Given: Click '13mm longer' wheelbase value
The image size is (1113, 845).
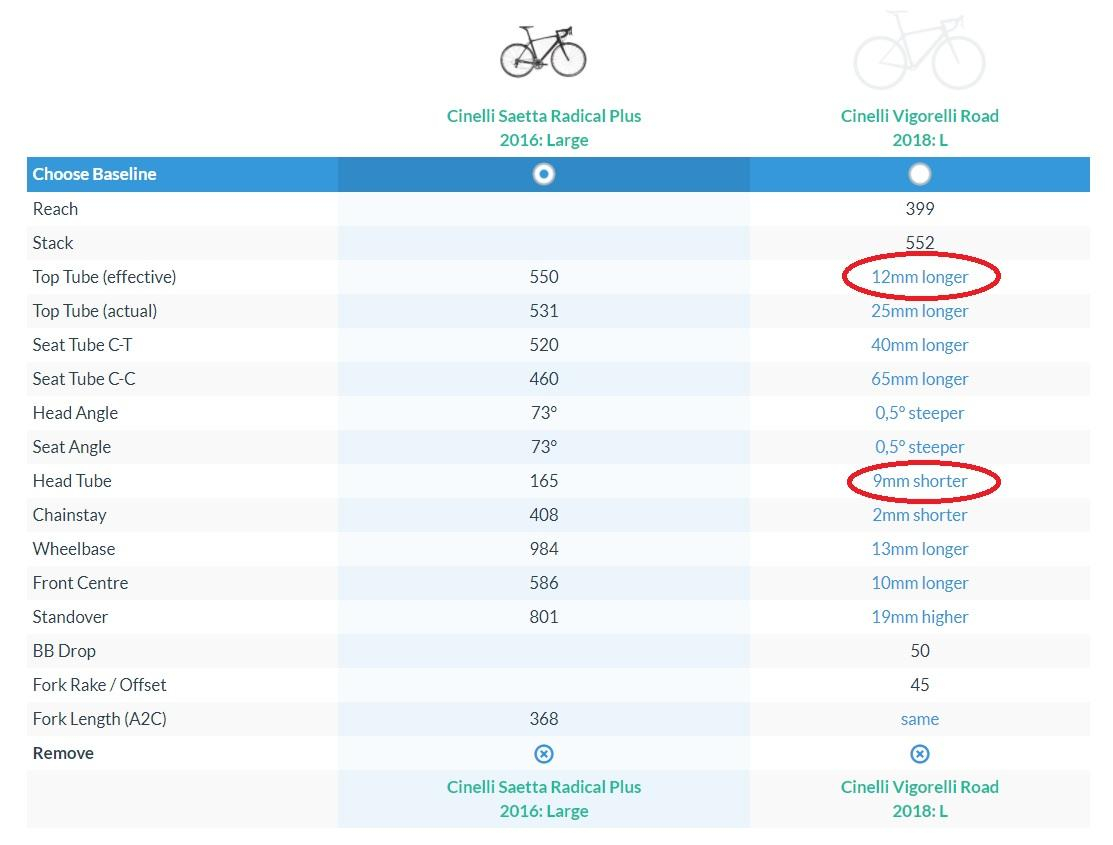Looking at the screenshot, I should coord(919,549).
